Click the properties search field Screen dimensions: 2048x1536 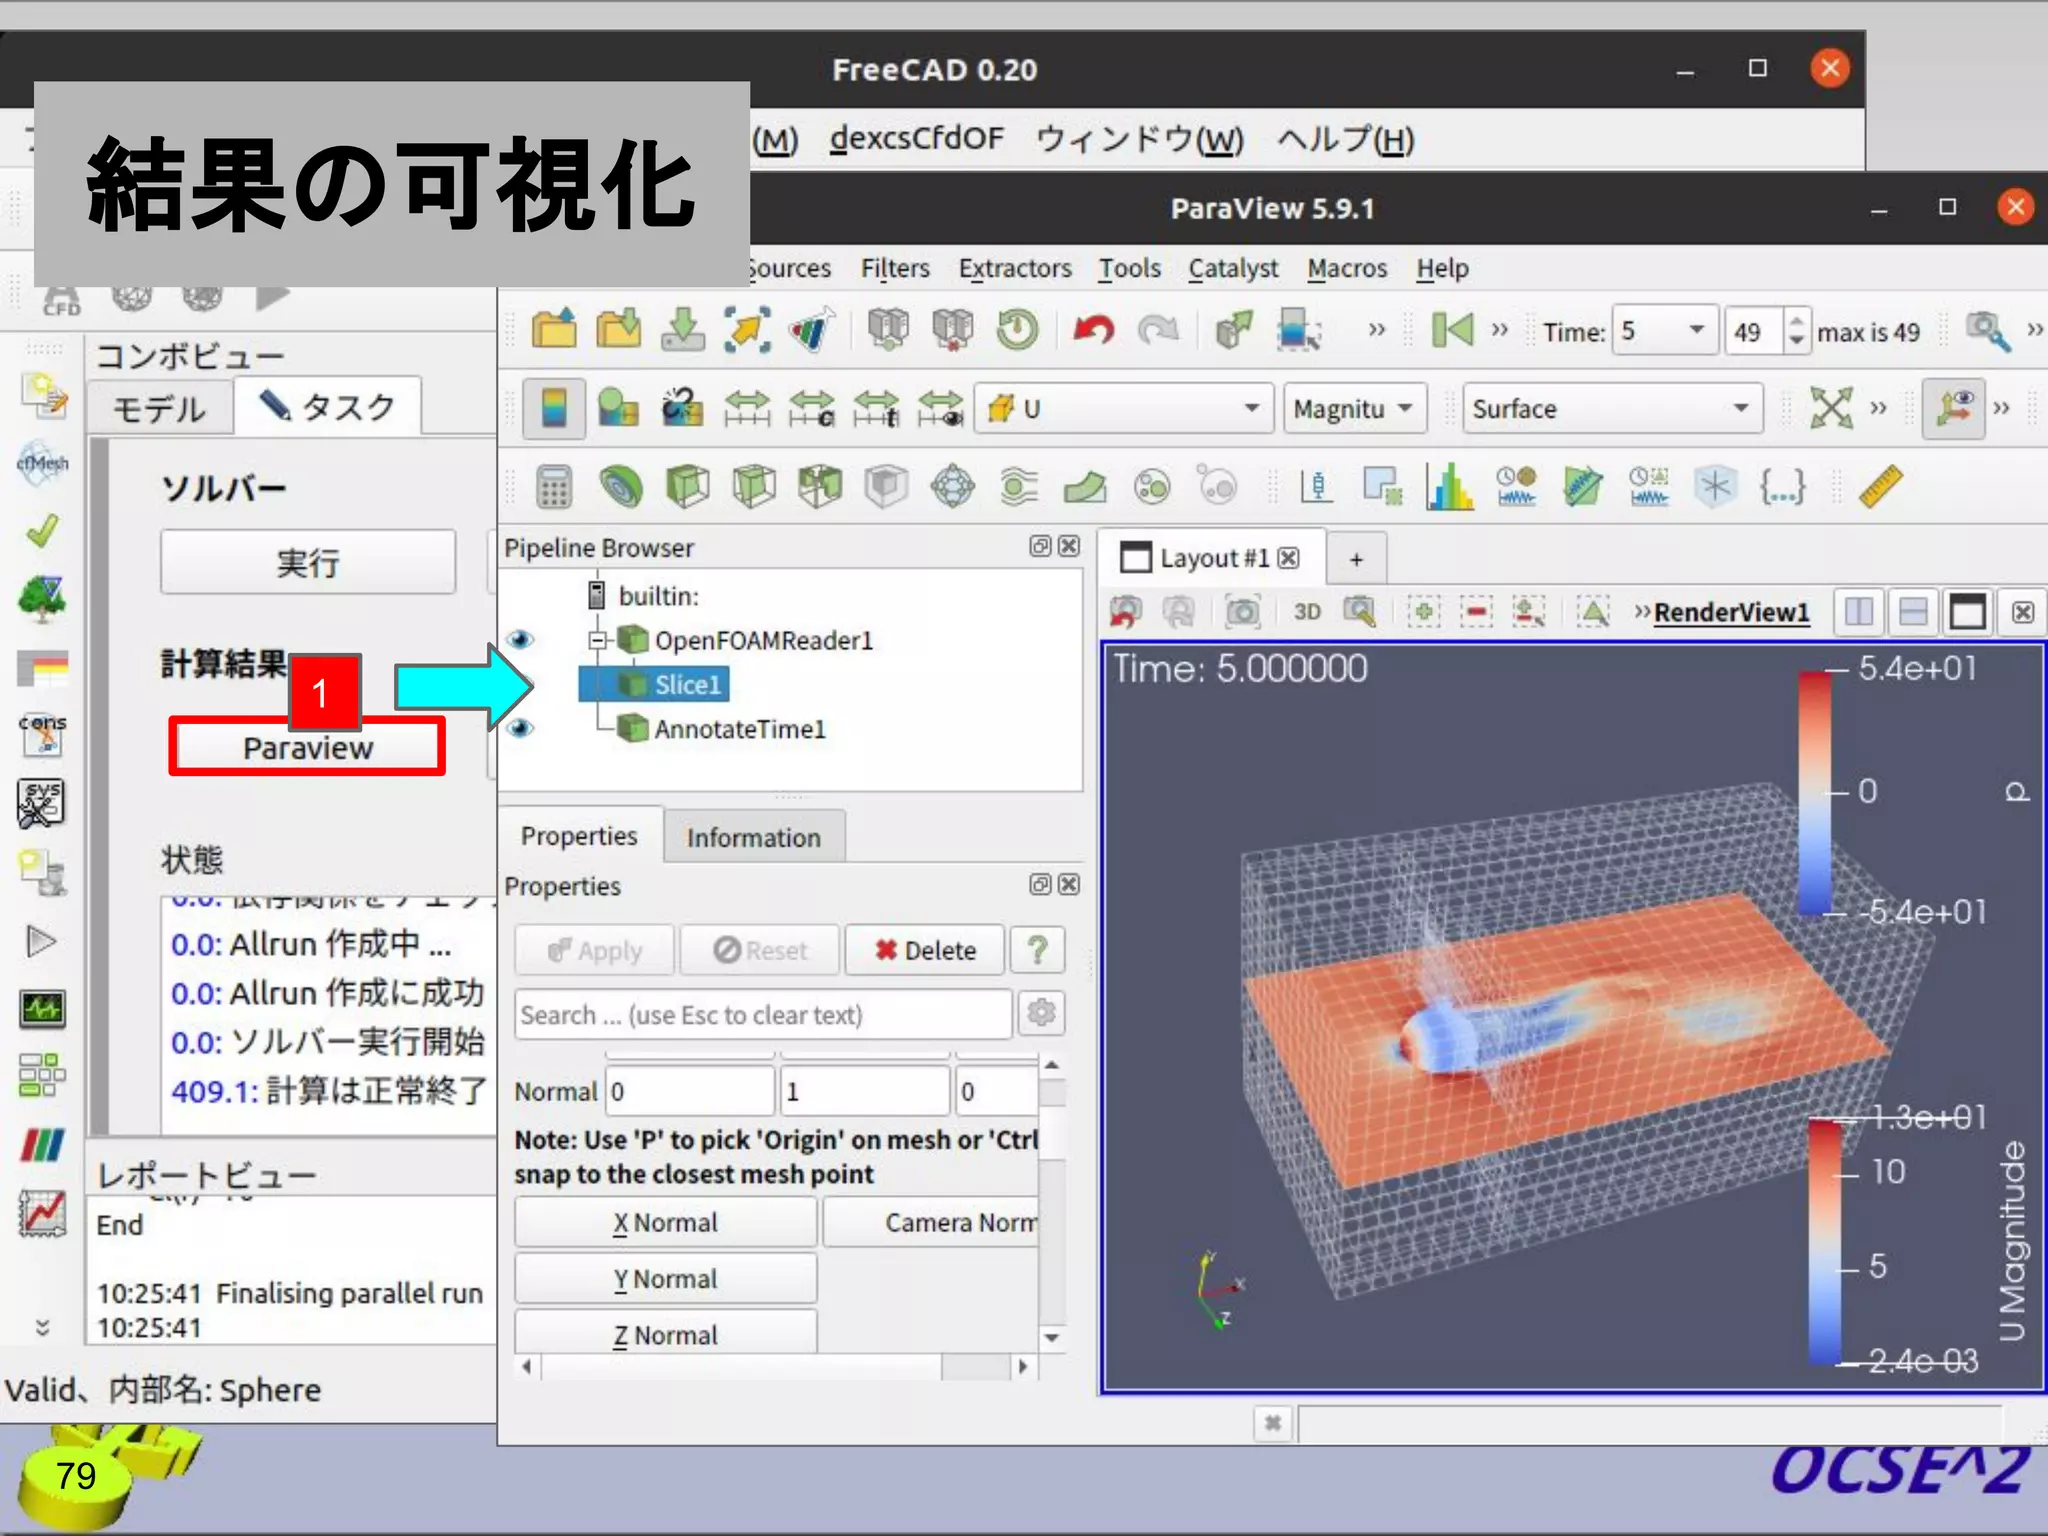[763, 1015]
